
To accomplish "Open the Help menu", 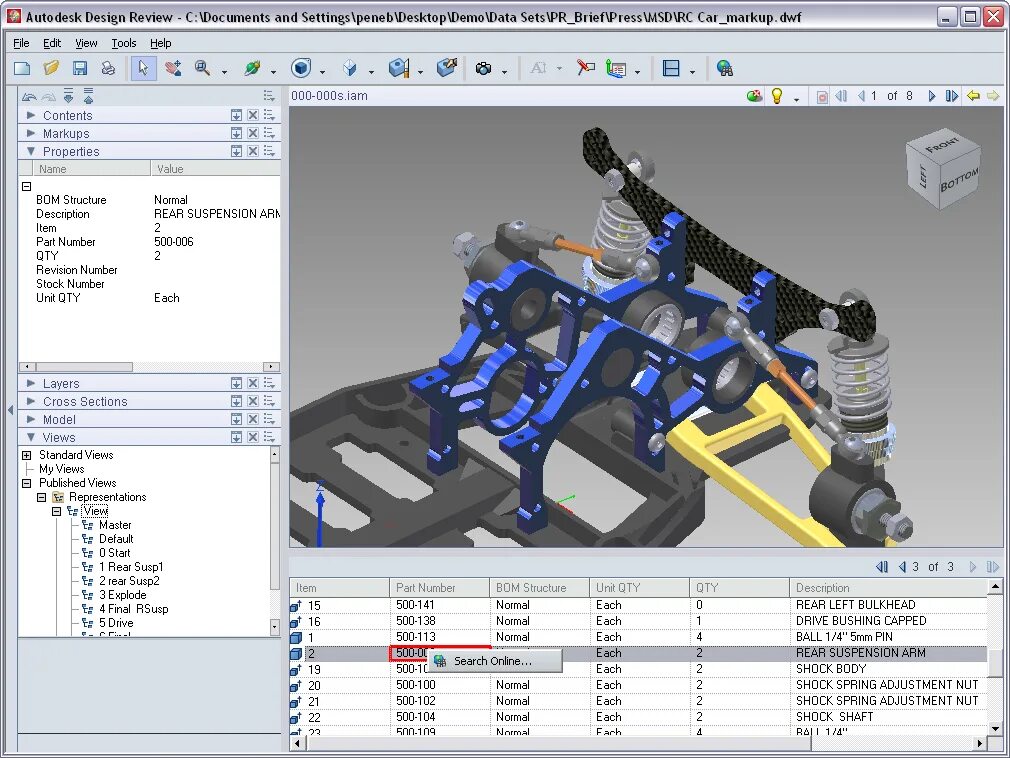I will [x=160, y=43].
